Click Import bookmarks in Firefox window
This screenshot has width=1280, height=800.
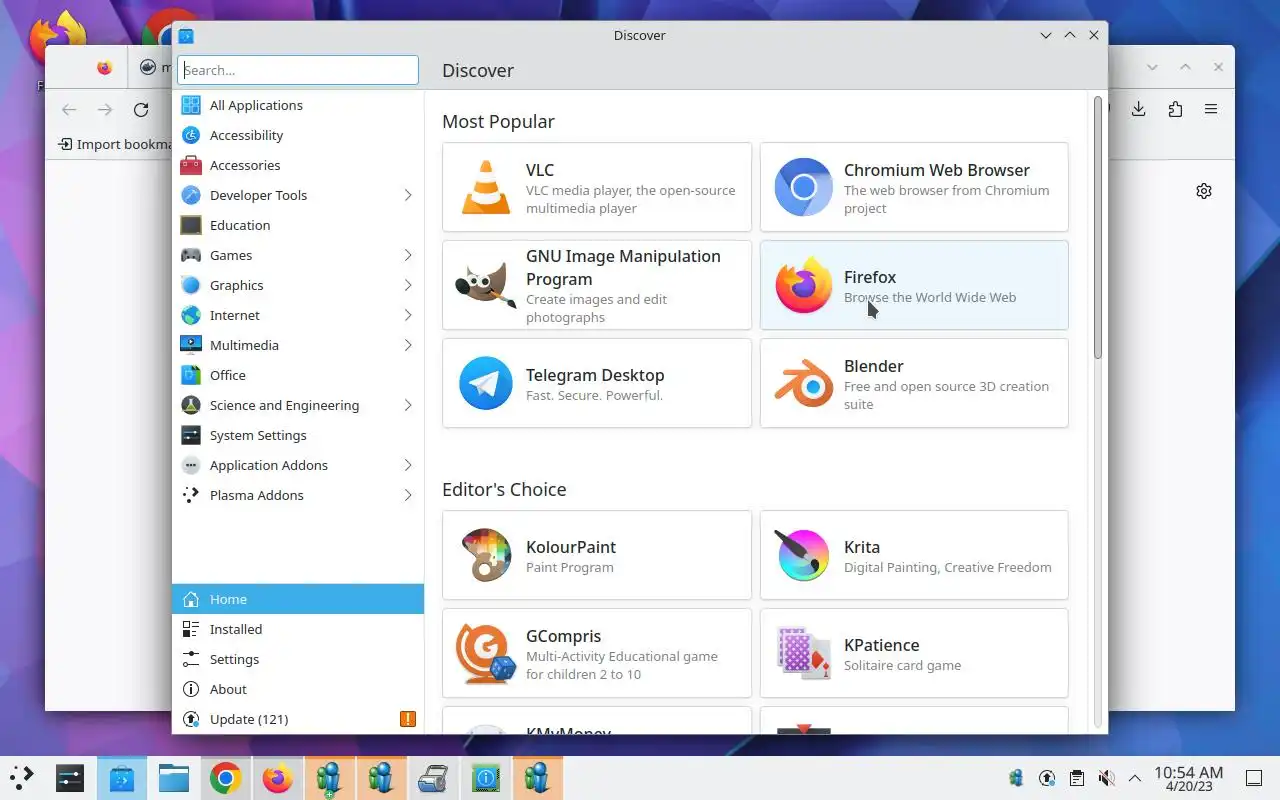click(117, 144)
